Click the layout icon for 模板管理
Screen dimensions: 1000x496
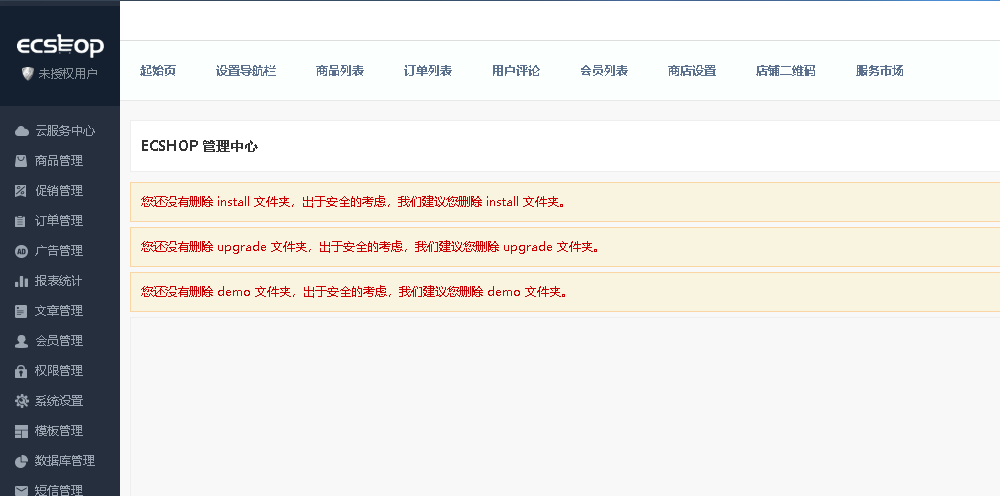click(x=22, y=431)
